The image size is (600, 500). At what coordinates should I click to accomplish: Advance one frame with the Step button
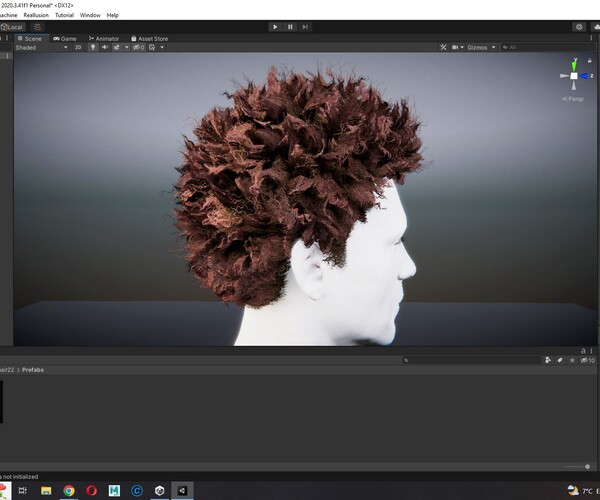[x=305, y=27]
